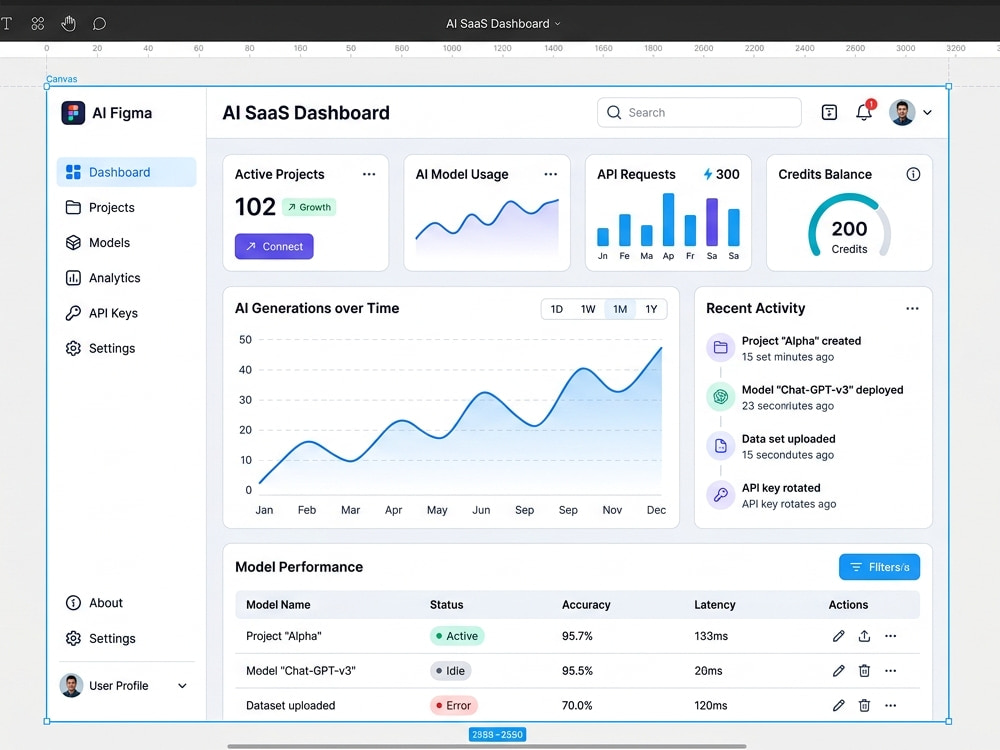Click the 70.0% accuracy value
The image size is (1000, 750).
pyautogui.click(x=577, y=705)
